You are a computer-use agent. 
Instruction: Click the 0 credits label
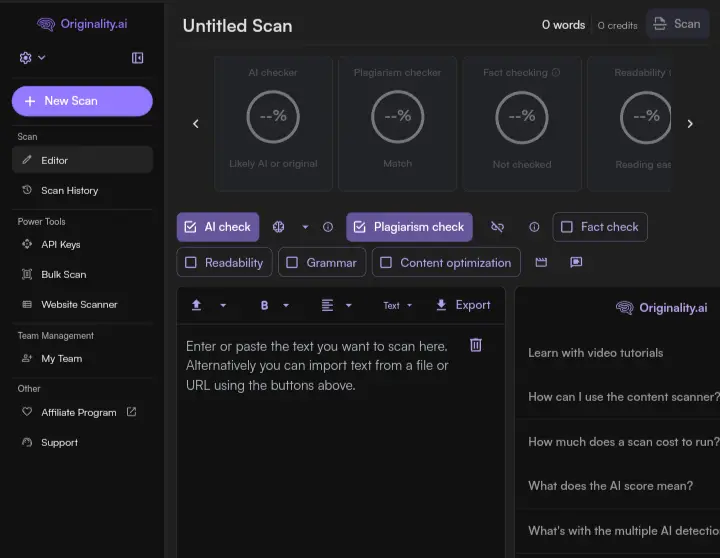[x=618, y=26]
